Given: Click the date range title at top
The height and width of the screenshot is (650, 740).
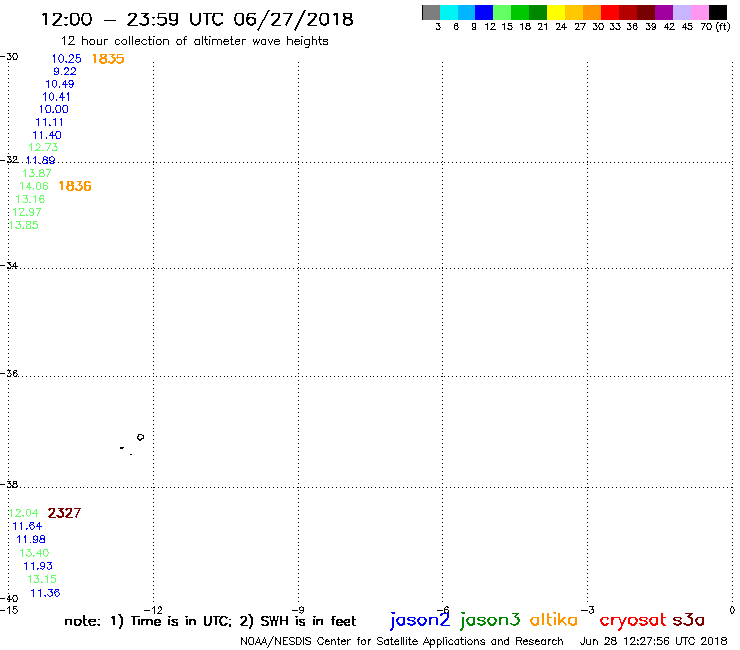Looking at the screenshot, I should (x=197, y=19).
